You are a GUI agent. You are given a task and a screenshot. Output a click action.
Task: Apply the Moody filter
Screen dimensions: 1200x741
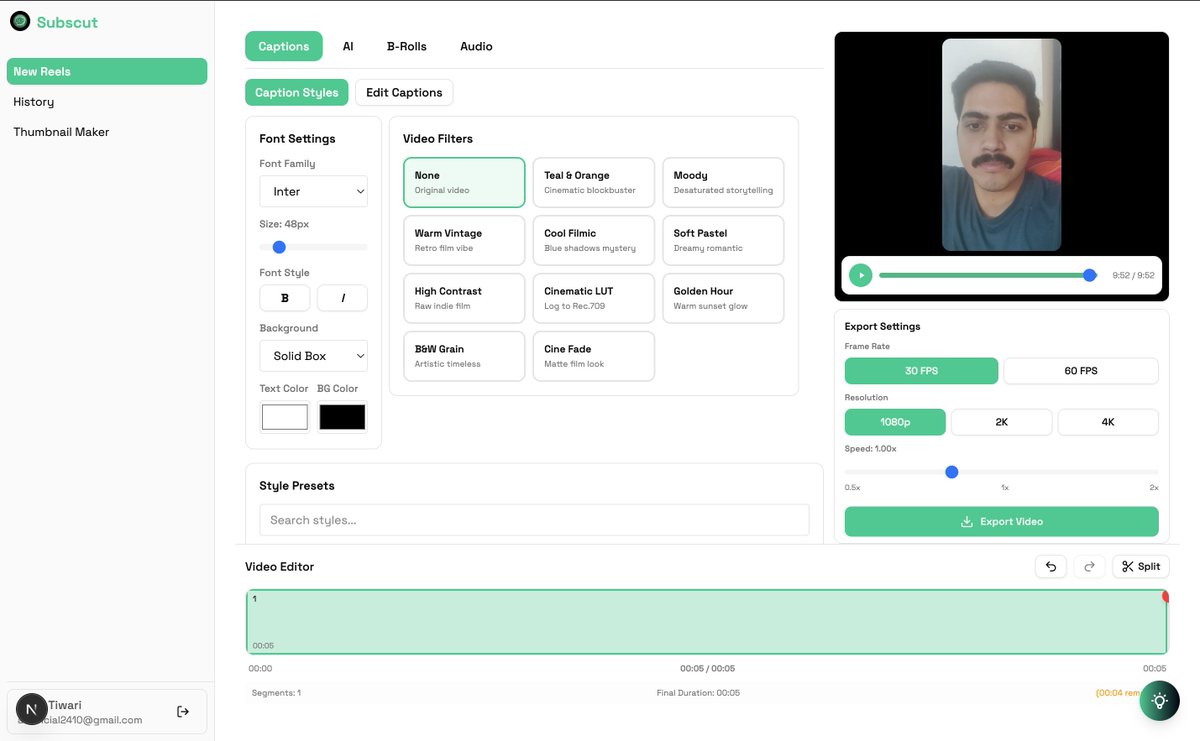click(x=723, y=182)
